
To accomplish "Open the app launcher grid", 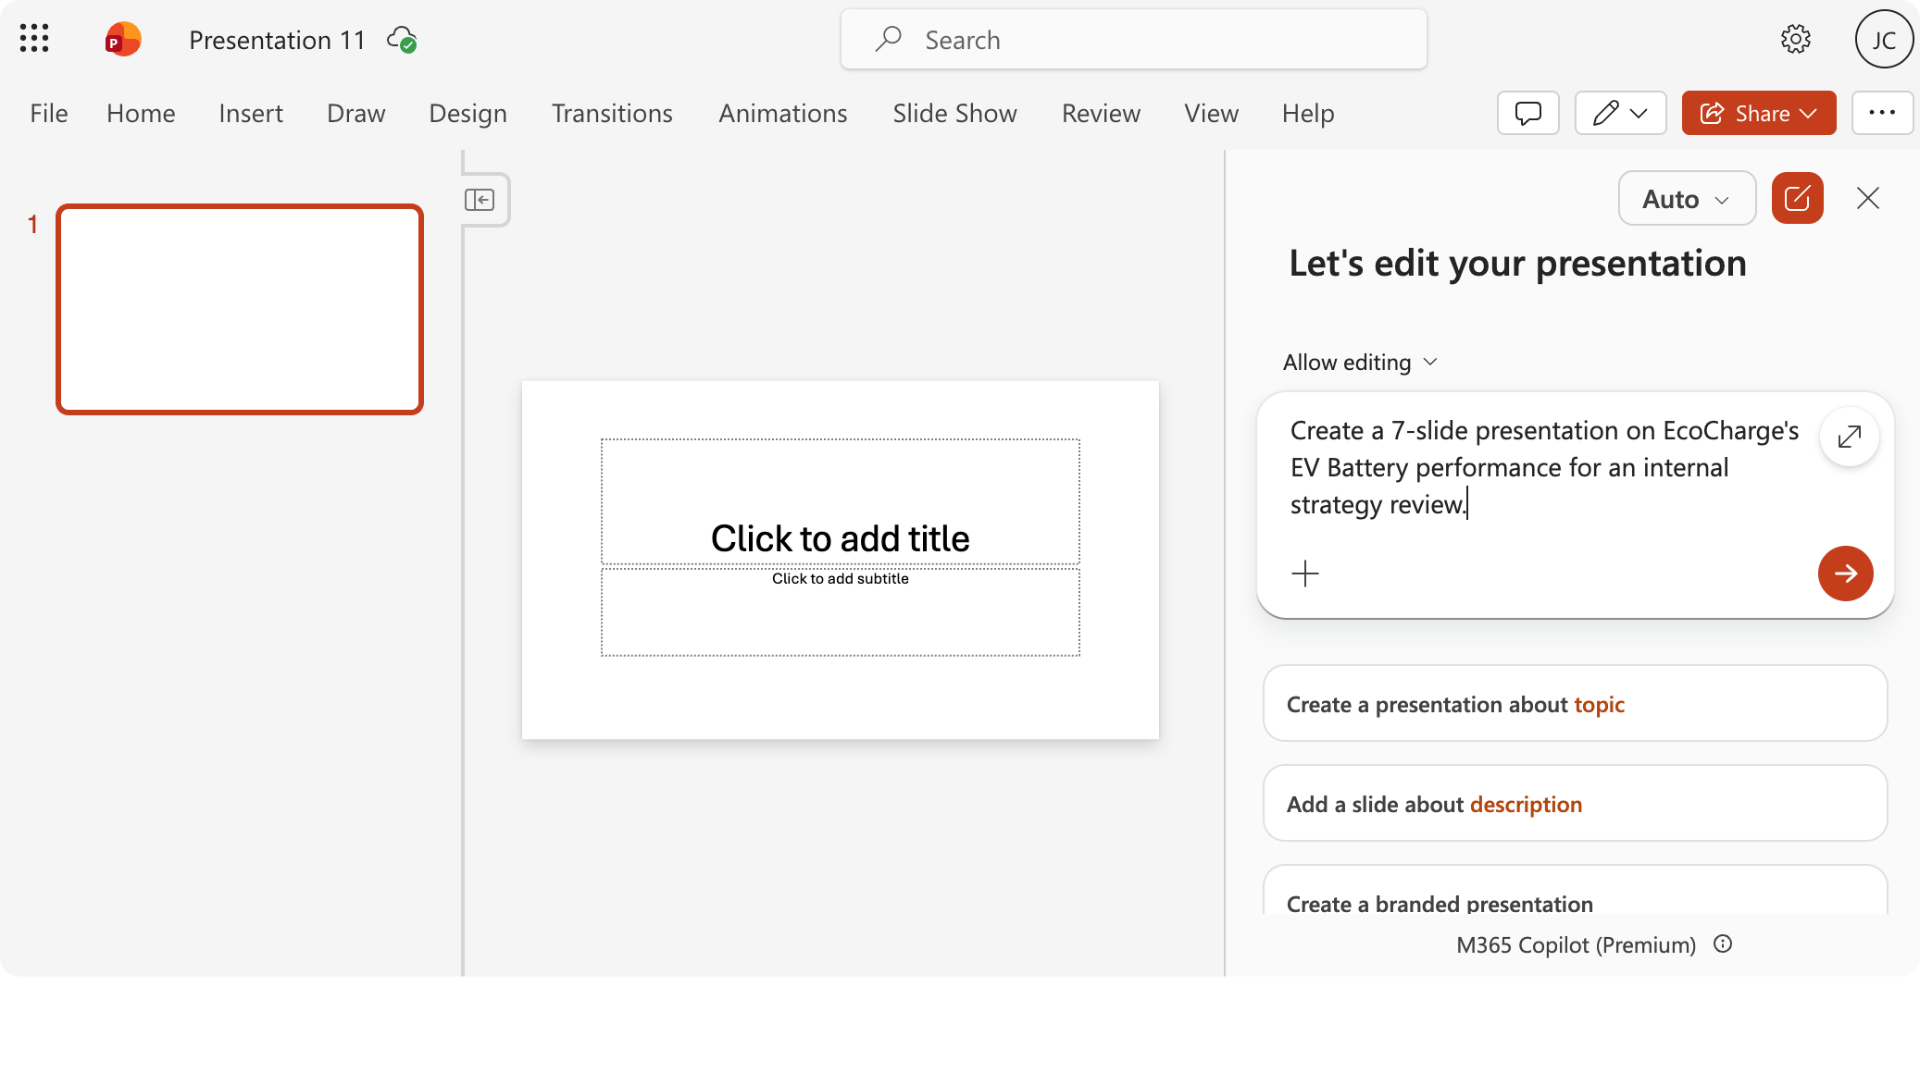I will [34, 39].
